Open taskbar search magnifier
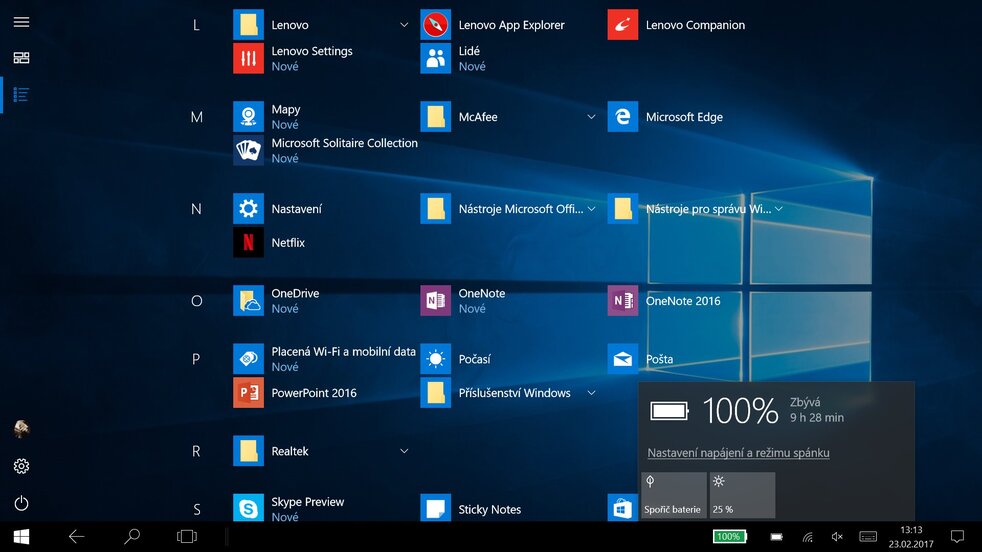Image resolution: width=982 pixels, height=552 pixels. (132, 536)
